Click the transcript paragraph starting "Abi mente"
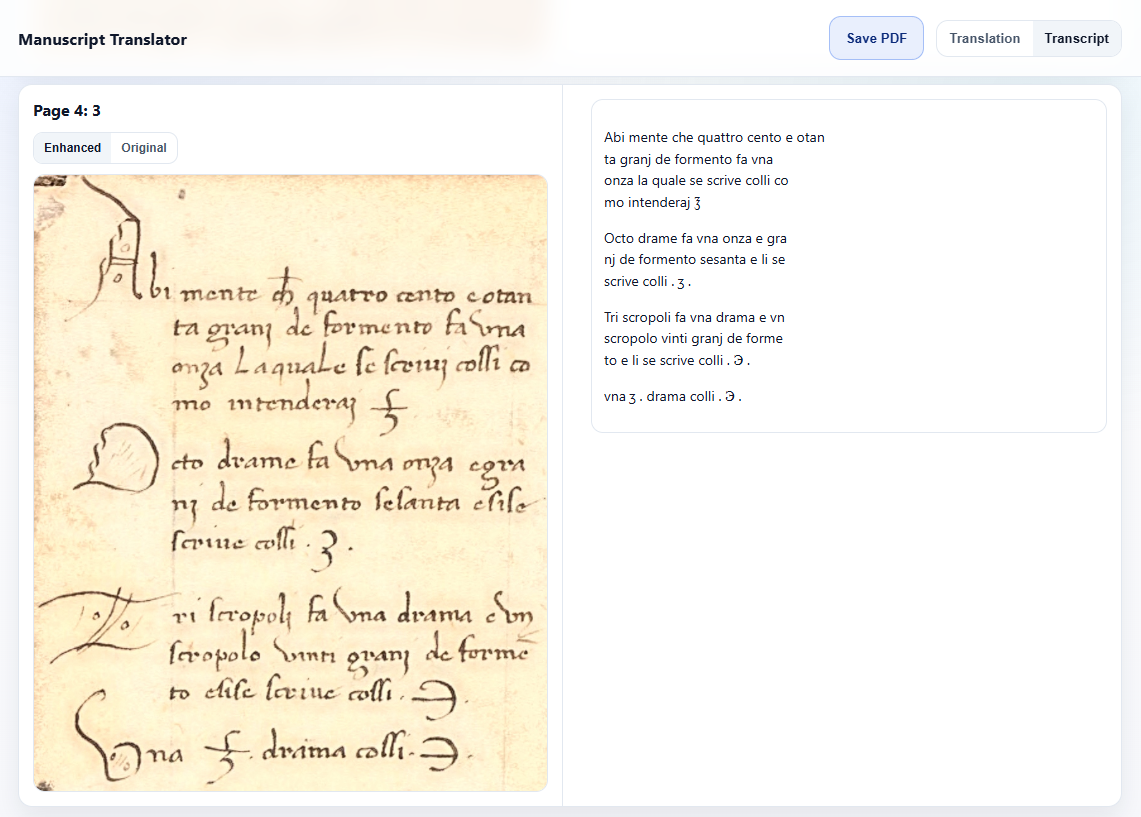Image resolution: width=1141 pixels, height=817 pixels. click(x=714, y=170)
